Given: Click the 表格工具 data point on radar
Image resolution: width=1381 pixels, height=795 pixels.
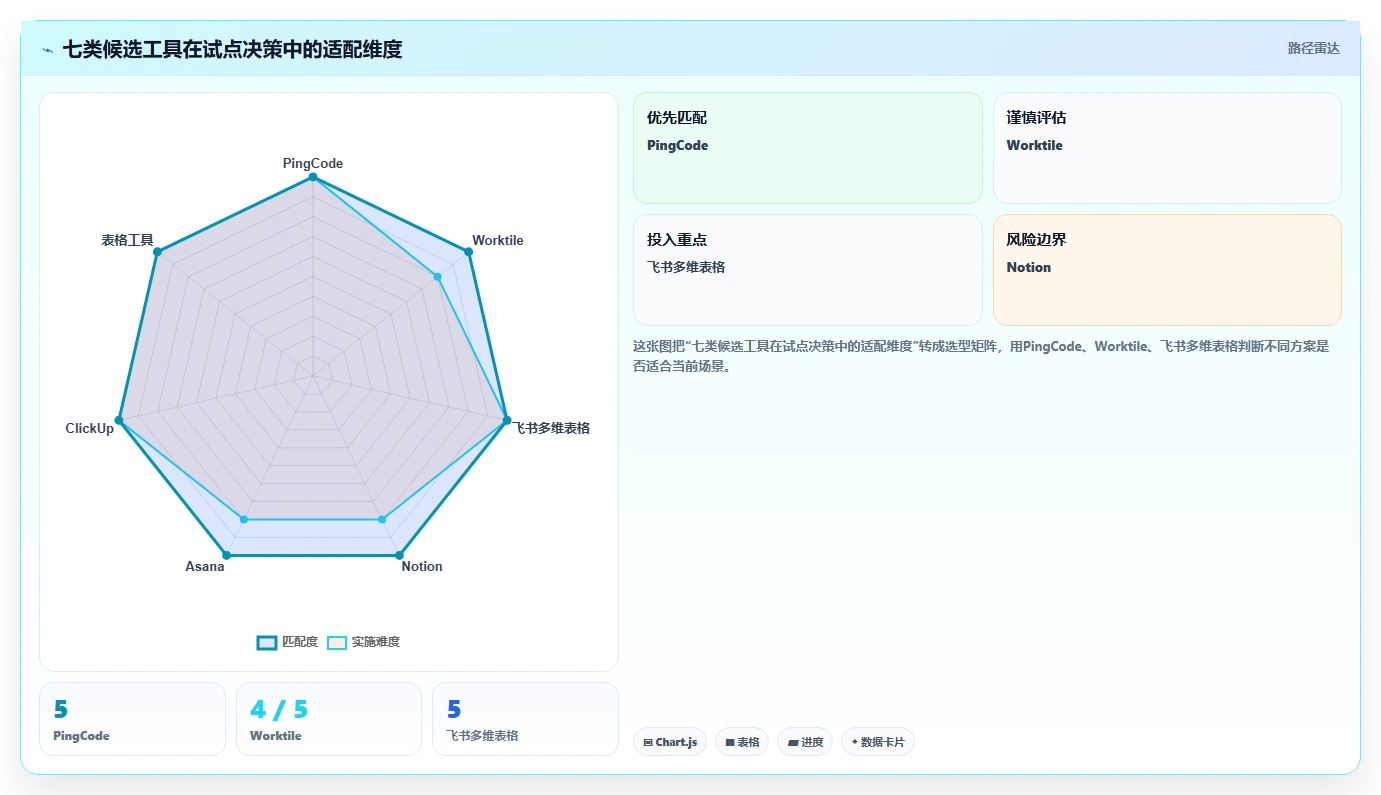Looking at the screenshot, I should 157,252.
